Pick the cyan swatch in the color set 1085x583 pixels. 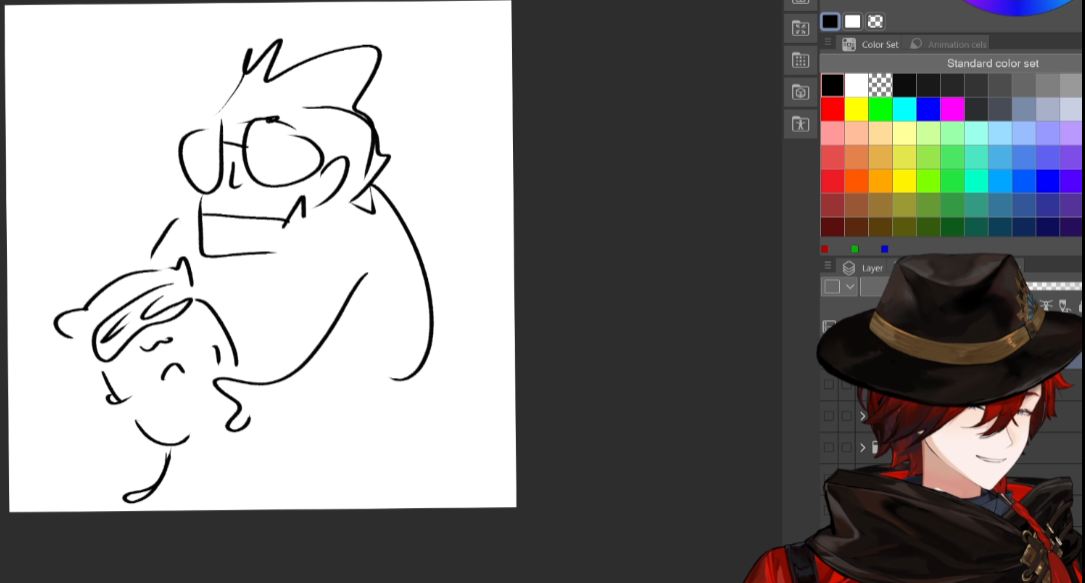pos(904,109)
